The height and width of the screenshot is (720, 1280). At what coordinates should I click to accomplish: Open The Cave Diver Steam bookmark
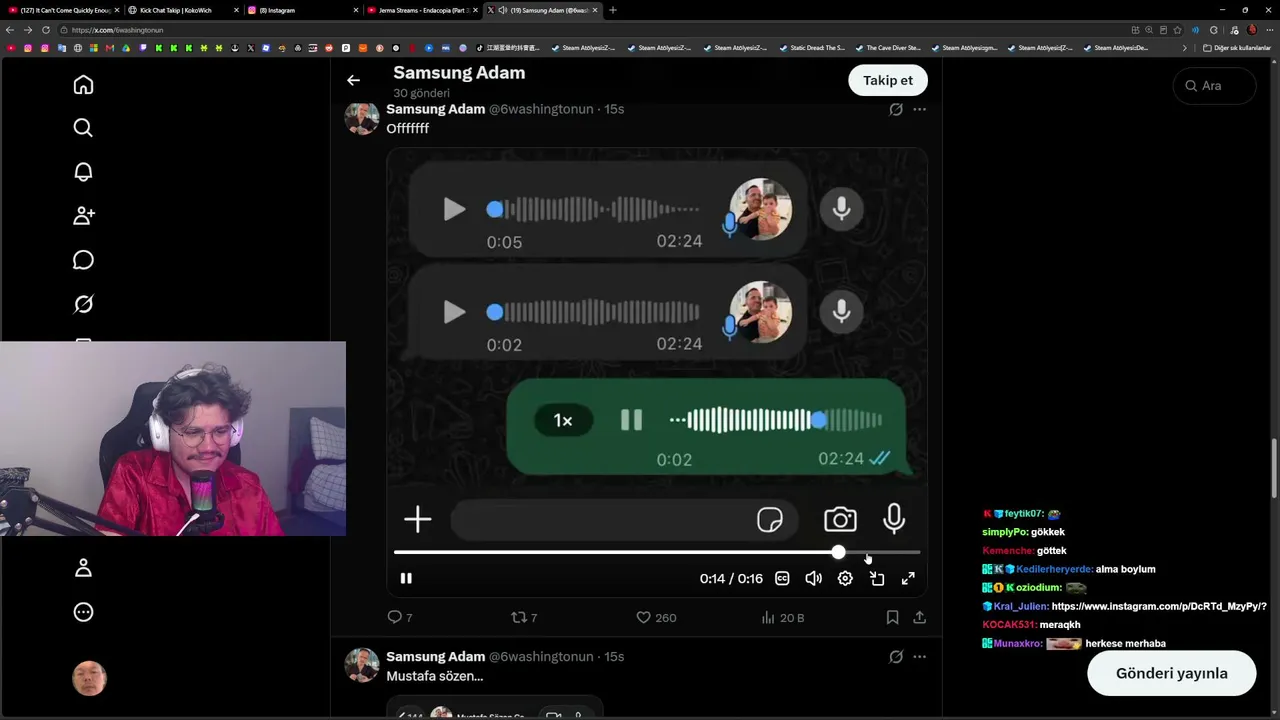pyautogui.click(x=887, y=48)
